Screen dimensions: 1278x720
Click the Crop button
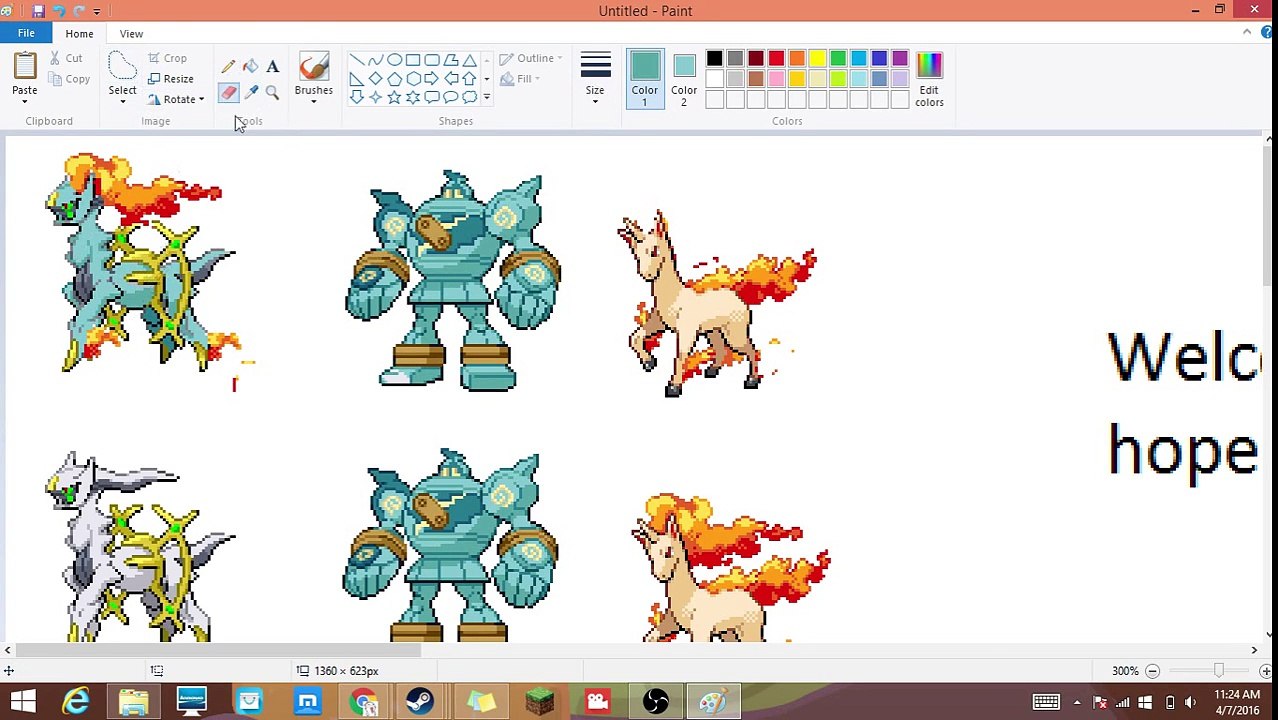click(167, 59)
